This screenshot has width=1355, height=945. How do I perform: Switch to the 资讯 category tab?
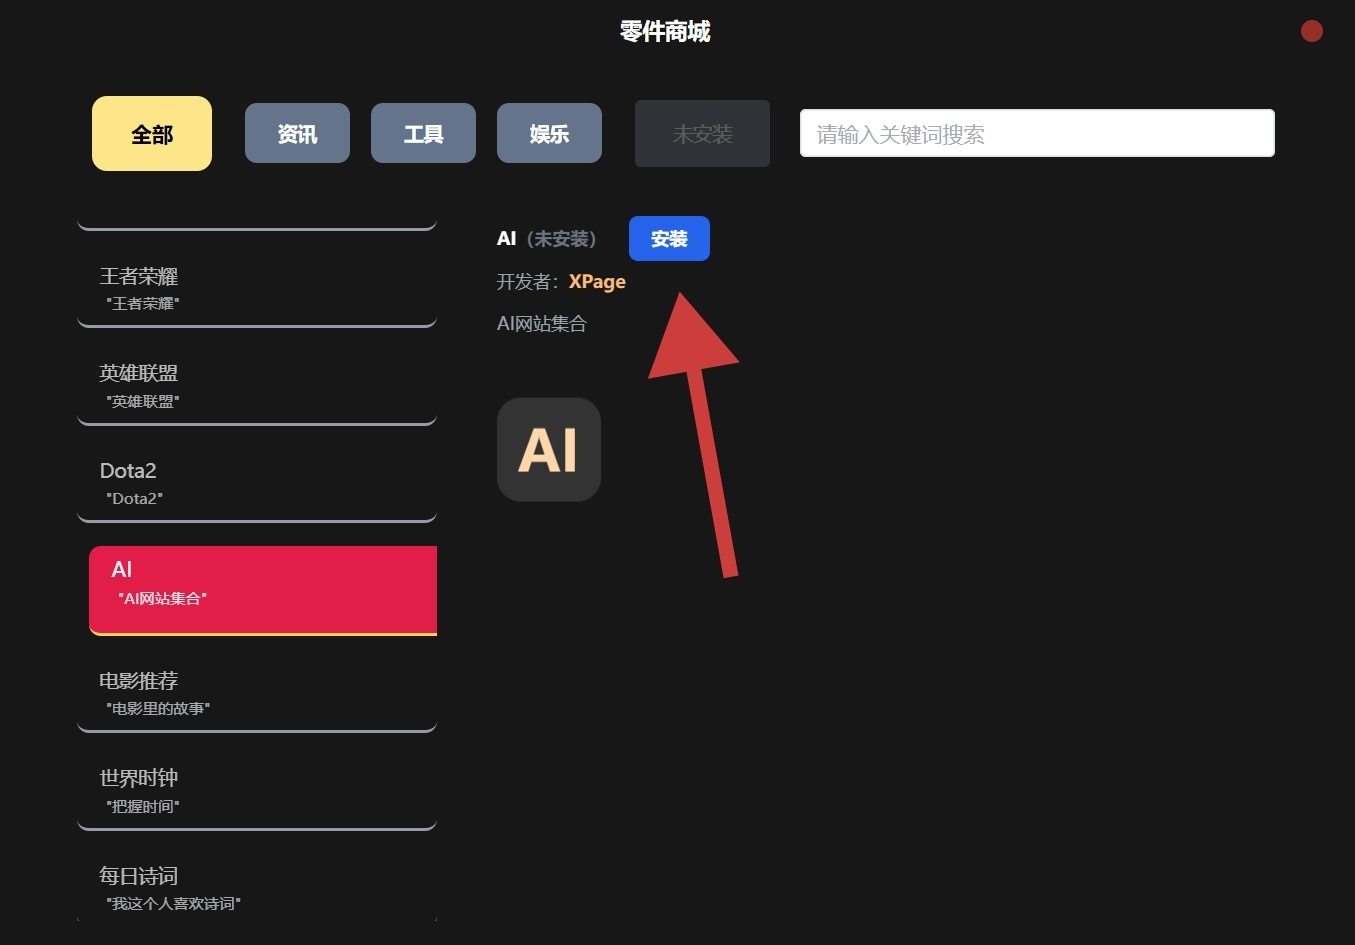click(x=297, y=133)
